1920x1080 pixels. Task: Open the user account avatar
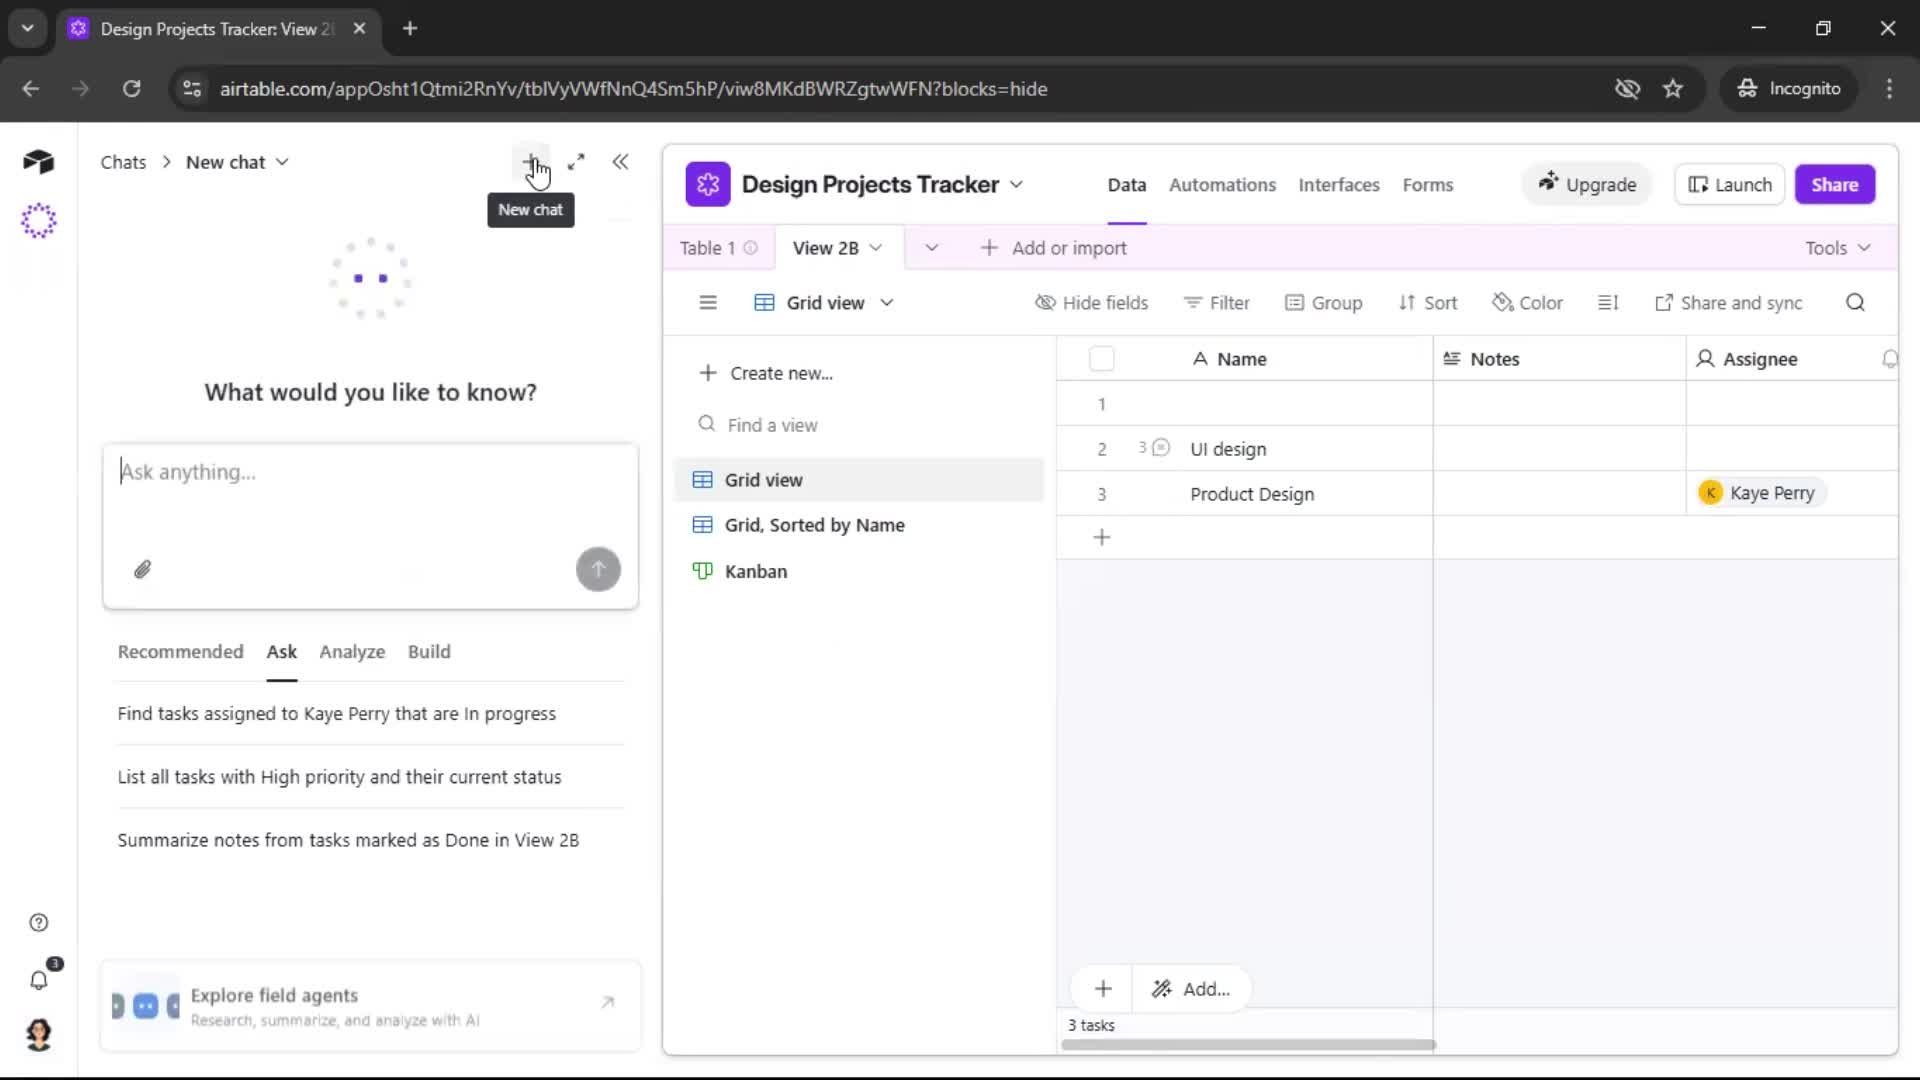tap(39, 1035)
